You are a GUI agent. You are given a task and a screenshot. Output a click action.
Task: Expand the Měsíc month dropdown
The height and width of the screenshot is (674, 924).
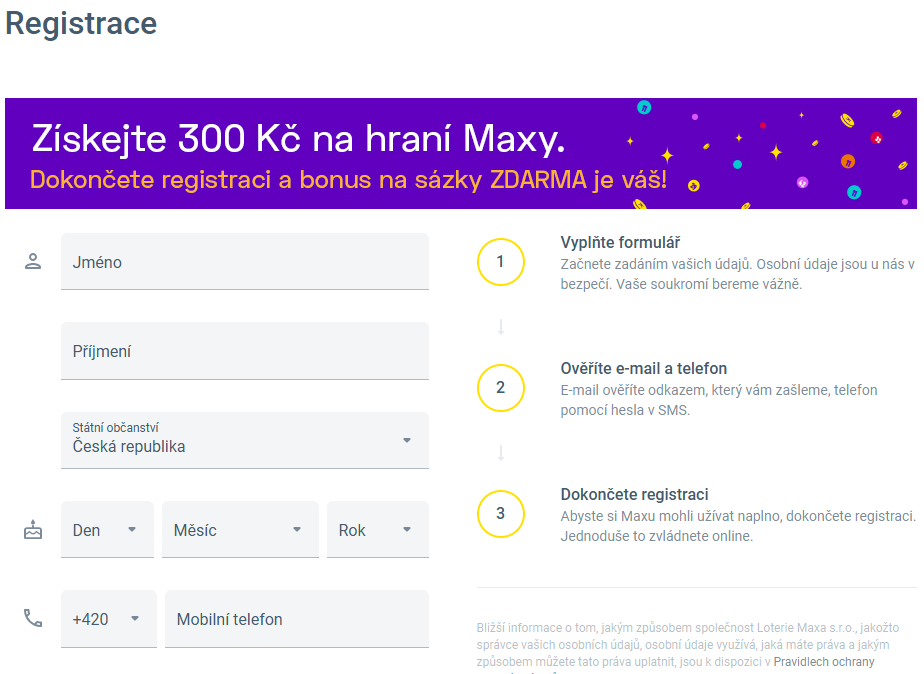coord(240,530)
